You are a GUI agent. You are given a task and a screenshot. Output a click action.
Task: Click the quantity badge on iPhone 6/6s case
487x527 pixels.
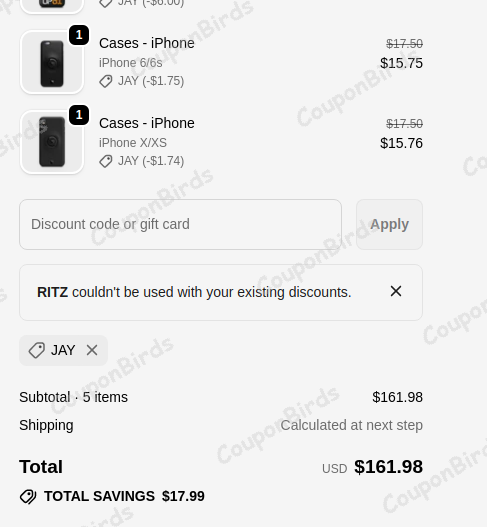[79, 35]
